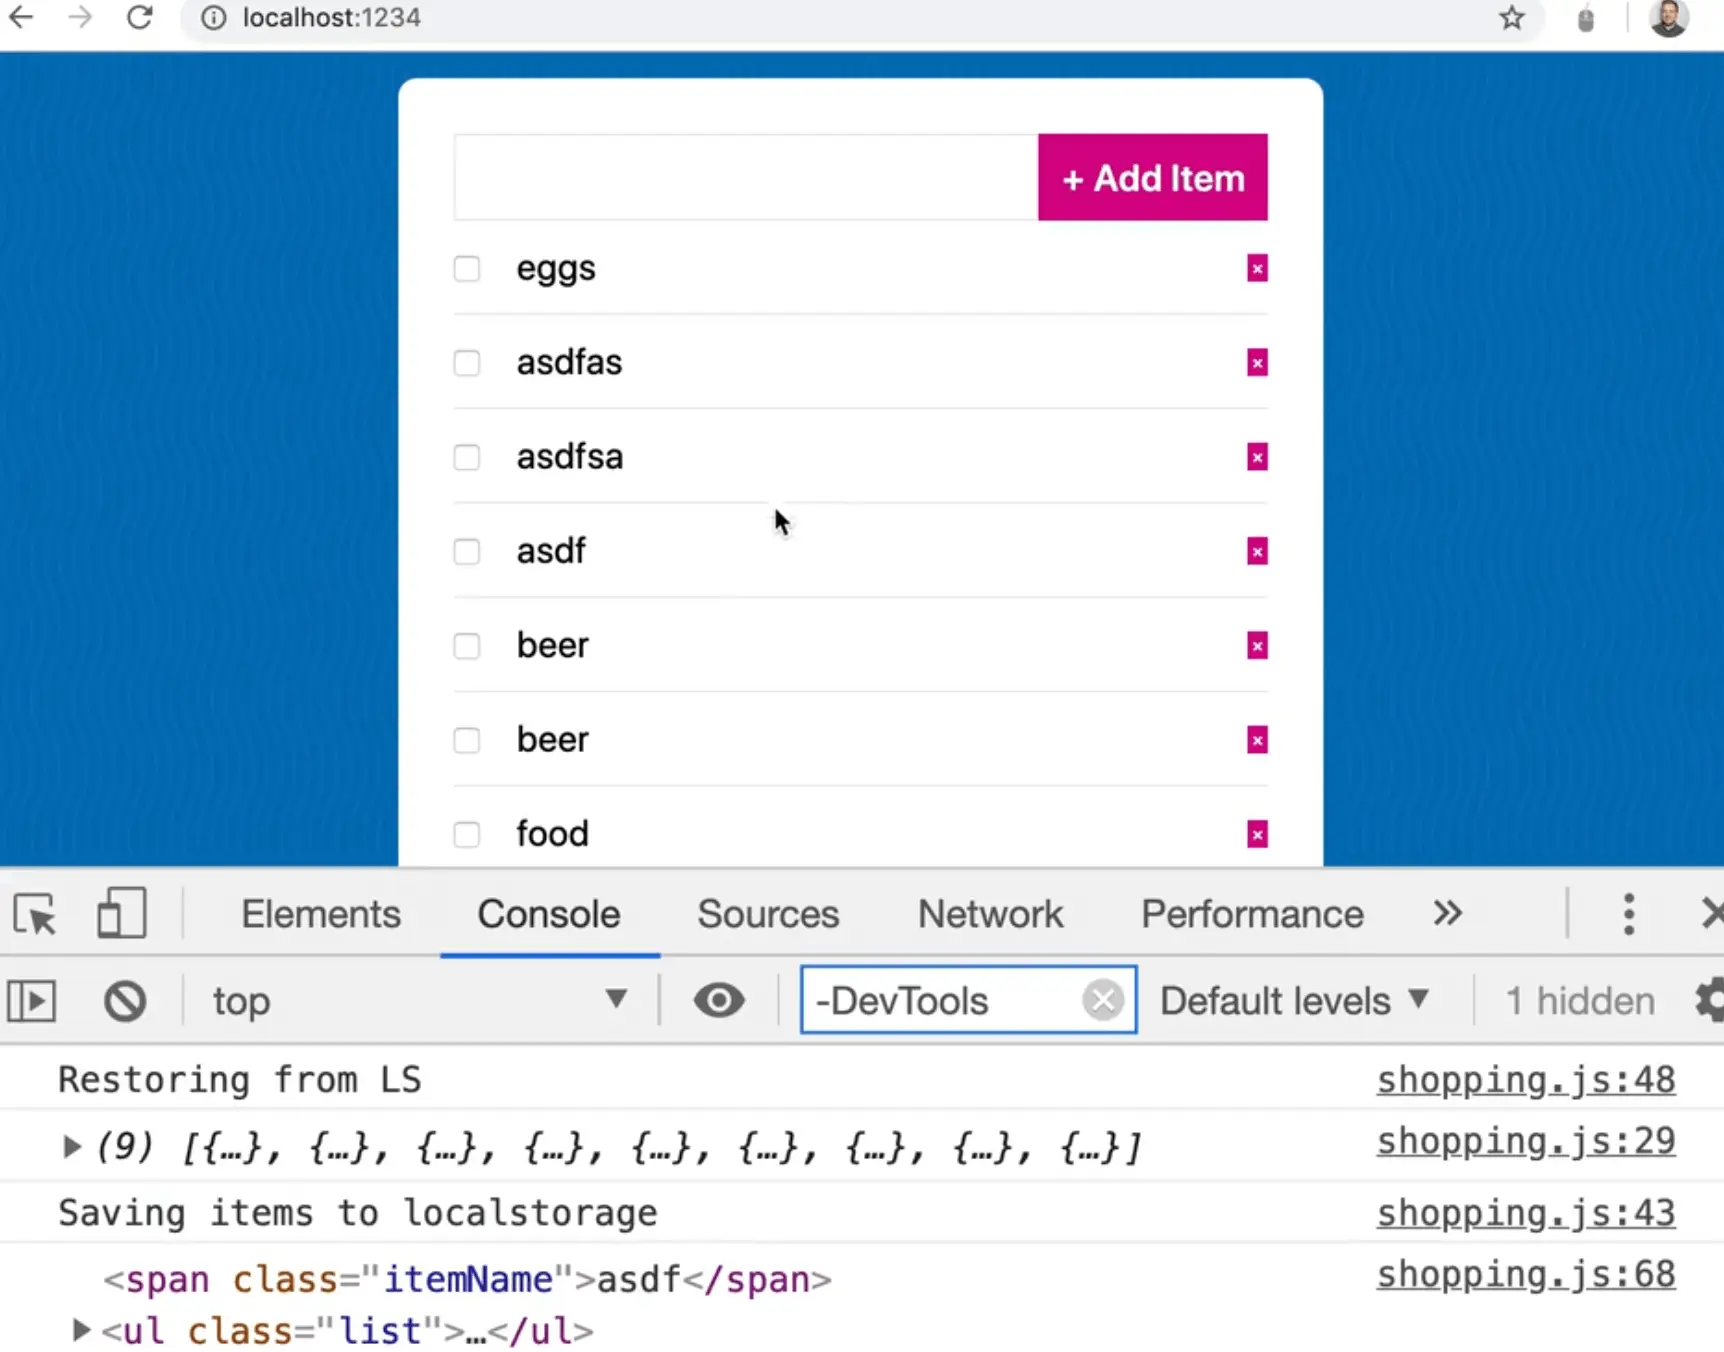
Task: Open the live expression eye icon
Action: 718,1001
